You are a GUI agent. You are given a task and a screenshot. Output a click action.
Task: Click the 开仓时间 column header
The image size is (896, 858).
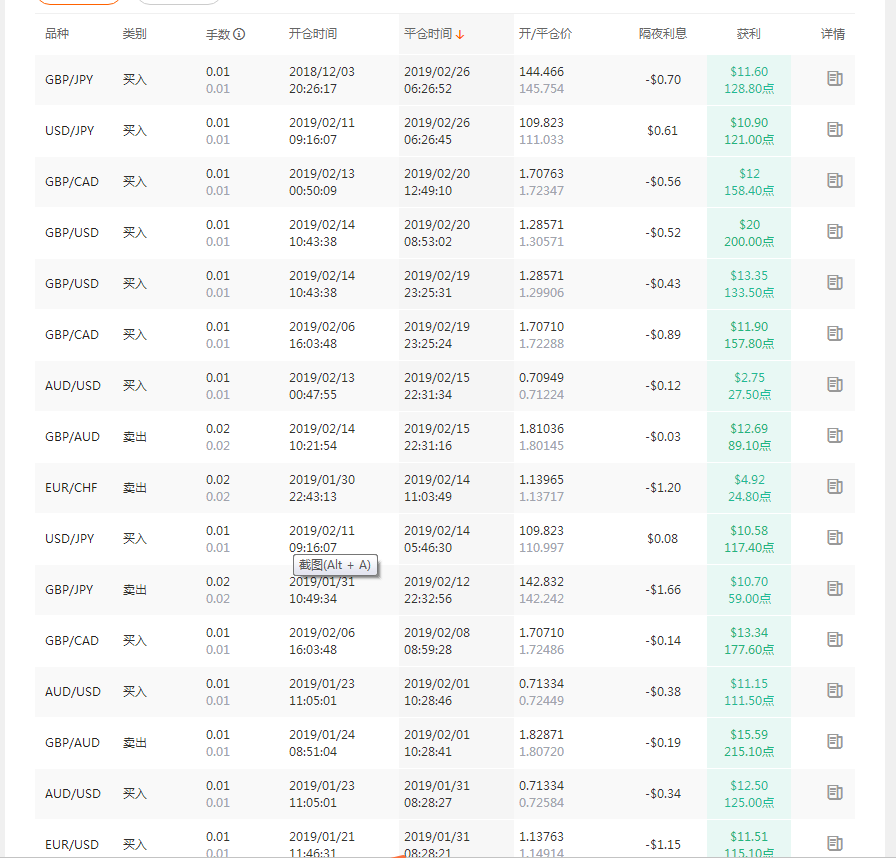click(313, 34)
